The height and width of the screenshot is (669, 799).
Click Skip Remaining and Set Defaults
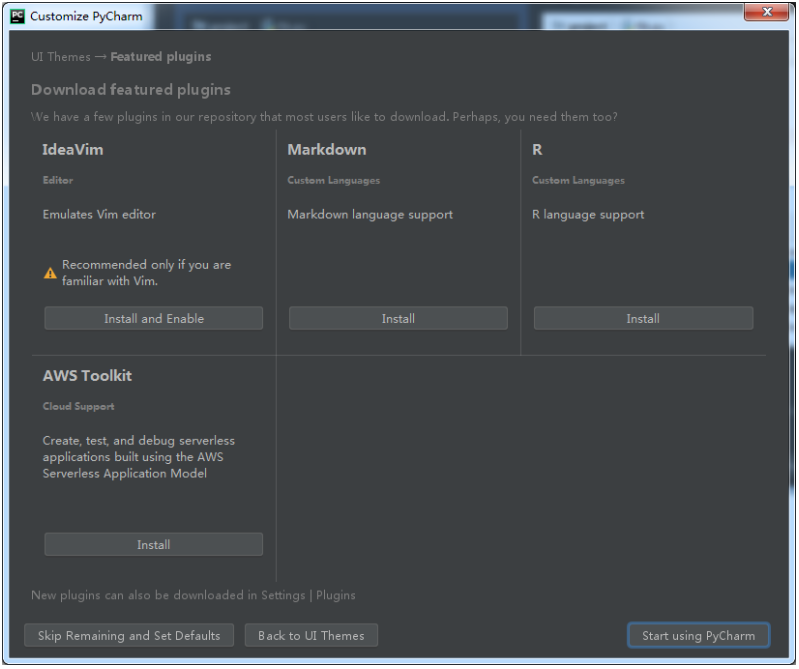(x=129, y=635)
